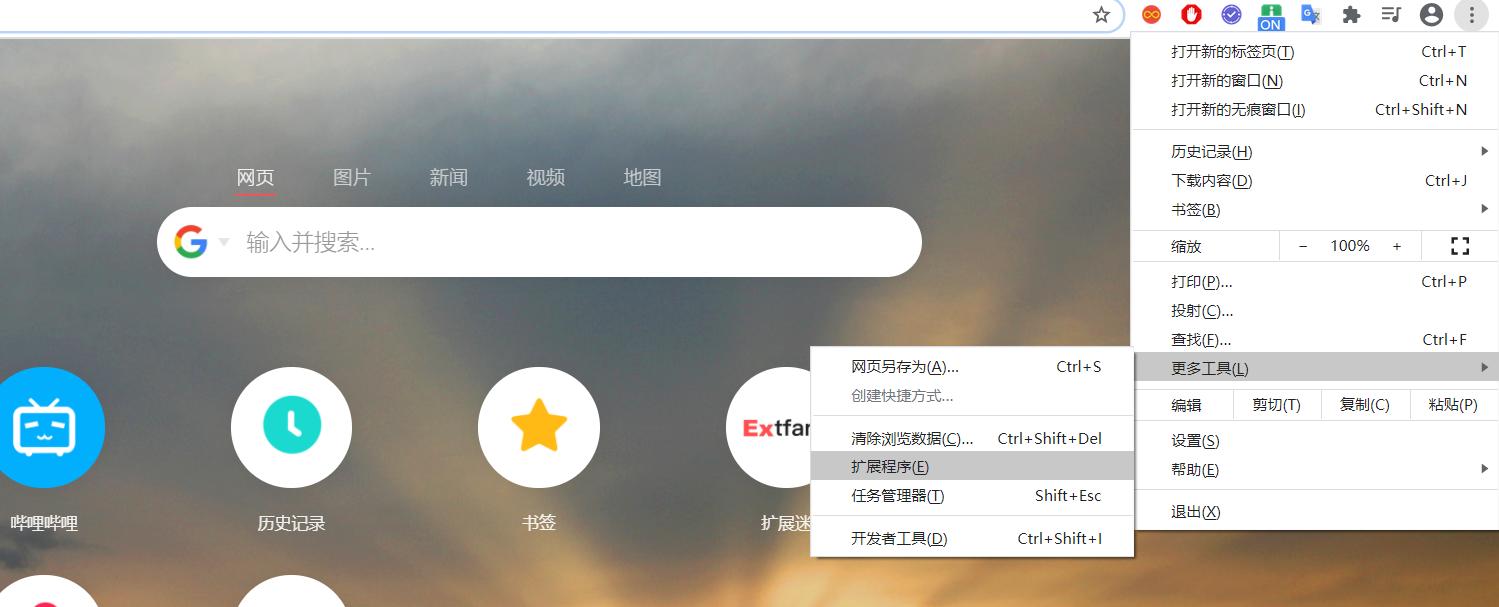Screen dimensions: 1499x607
Task: Click the red stop-hand ad blocker icon
Action: tap(1191, 14)
